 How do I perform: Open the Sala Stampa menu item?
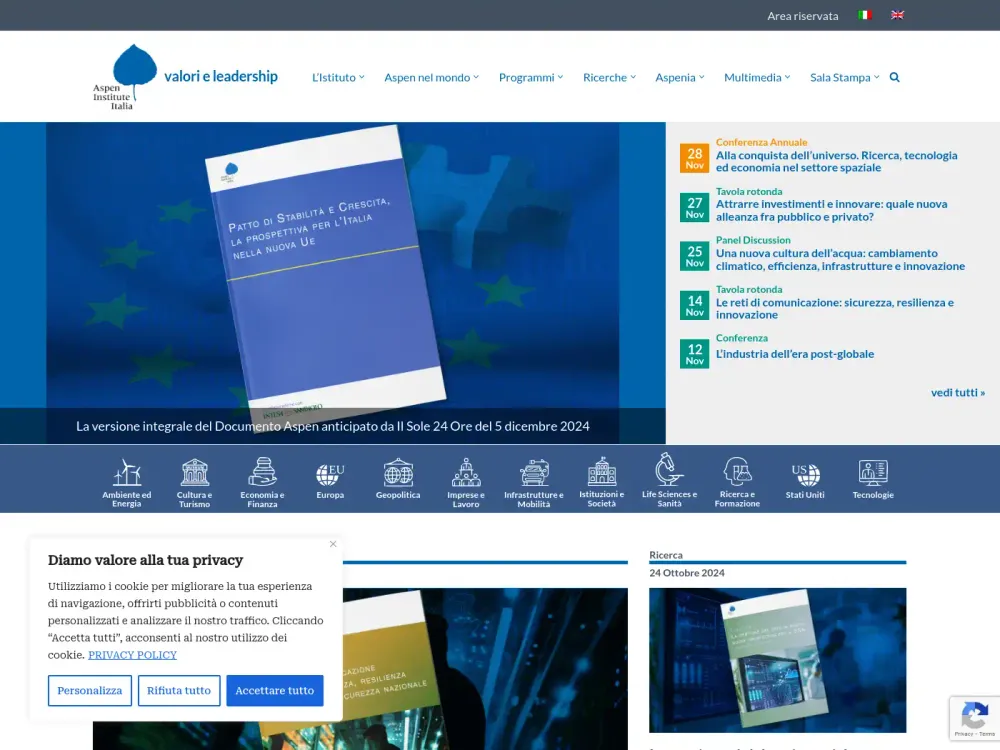[840, 76]
